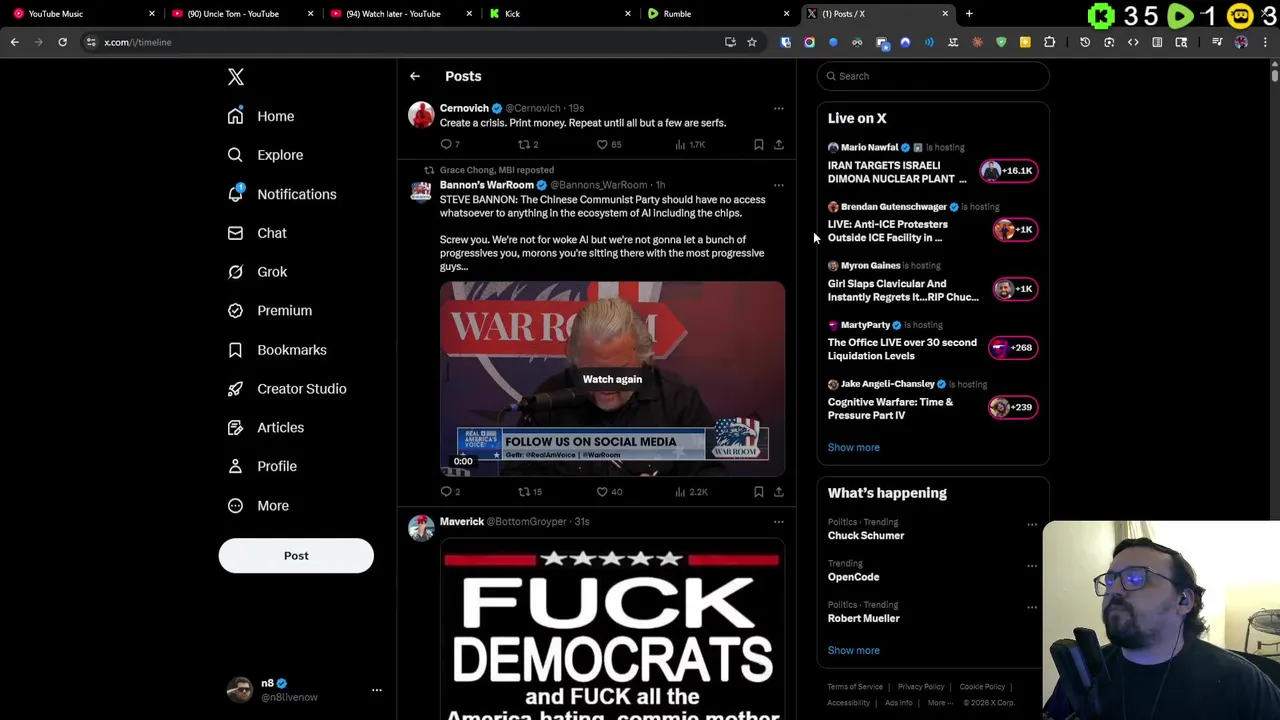
Task: Bookmark Bannon's WarRoom post
Action: [x=759, y=492]
